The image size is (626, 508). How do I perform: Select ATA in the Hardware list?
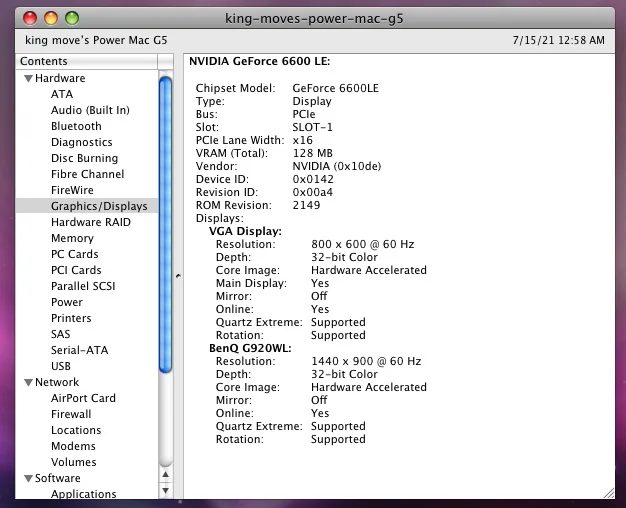[62, 94]
